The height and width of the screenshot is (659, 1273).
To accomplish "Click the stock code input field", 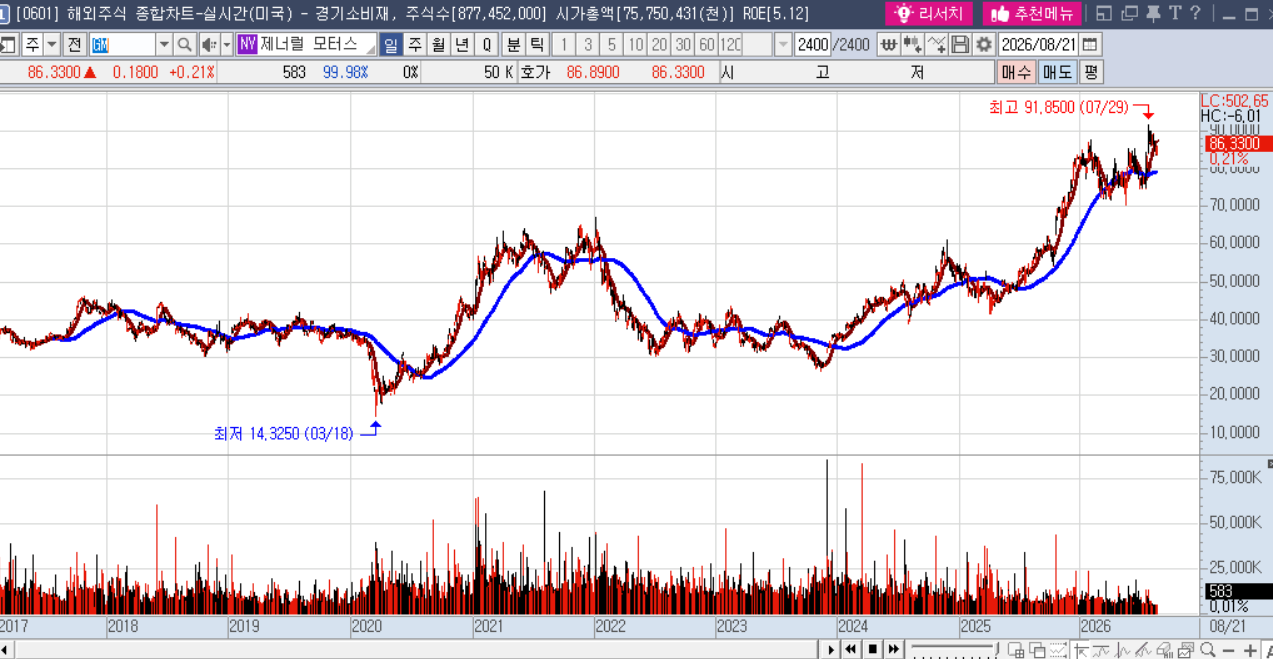I will [122, 45].
